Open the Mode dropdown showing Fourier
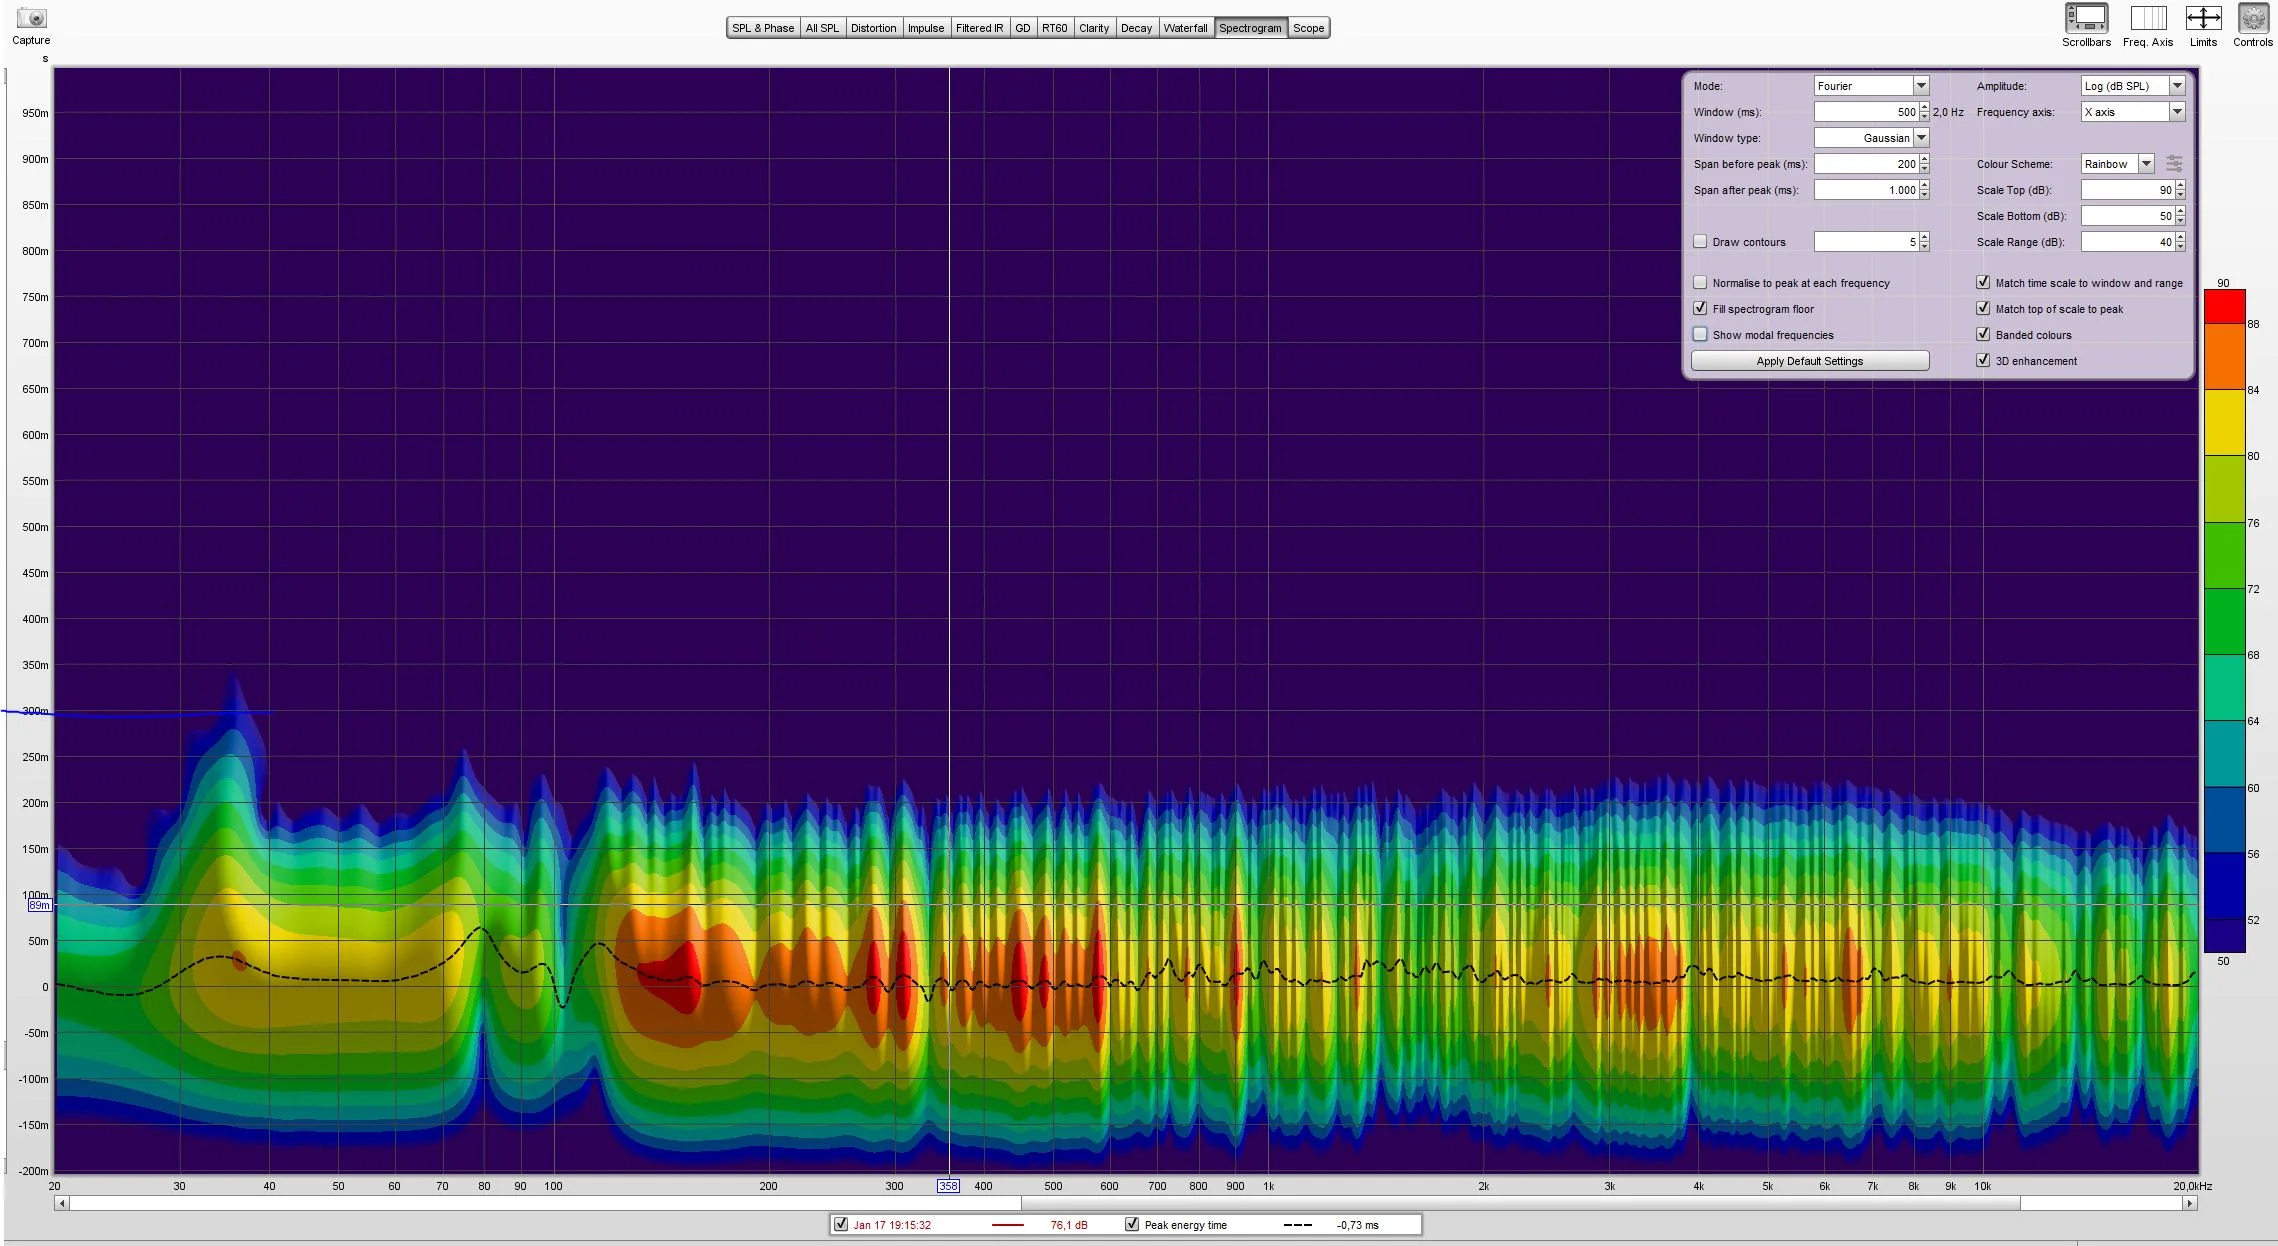The image size is (2278, 1246). click(x=1871, y=86)
